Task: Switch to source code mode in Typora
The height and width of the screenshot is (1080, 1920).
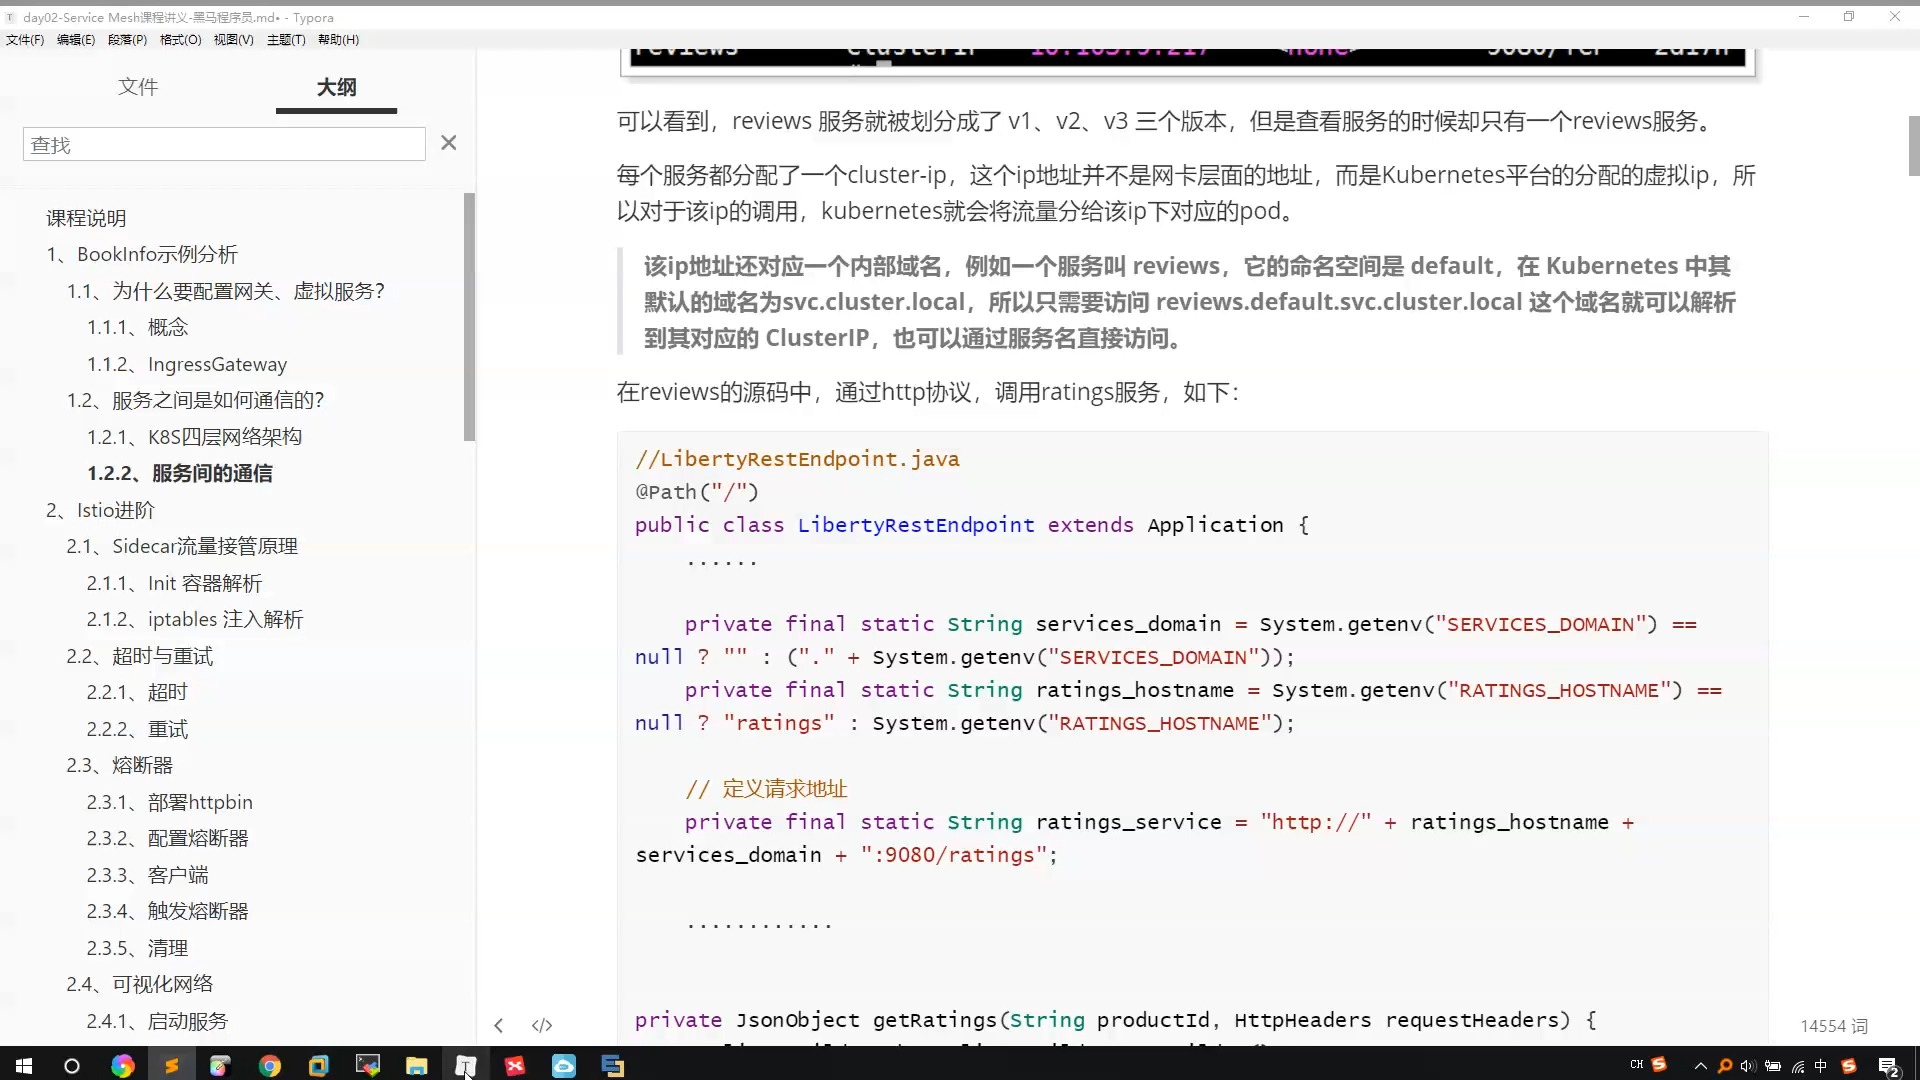Action: [541, 1025]
